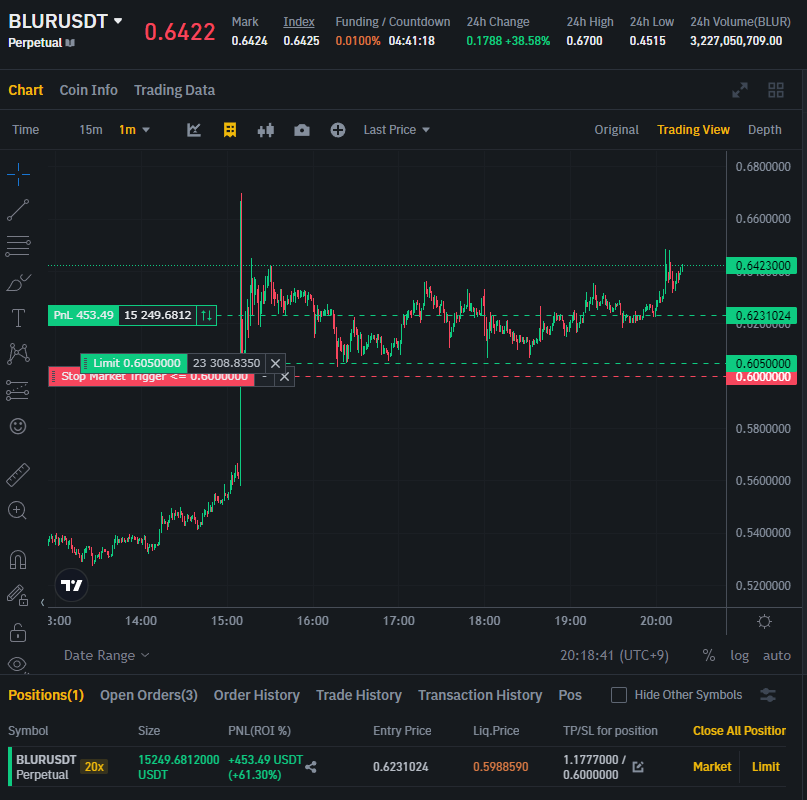
Task: Switch to Original chart view
Action: click(617, 130)
